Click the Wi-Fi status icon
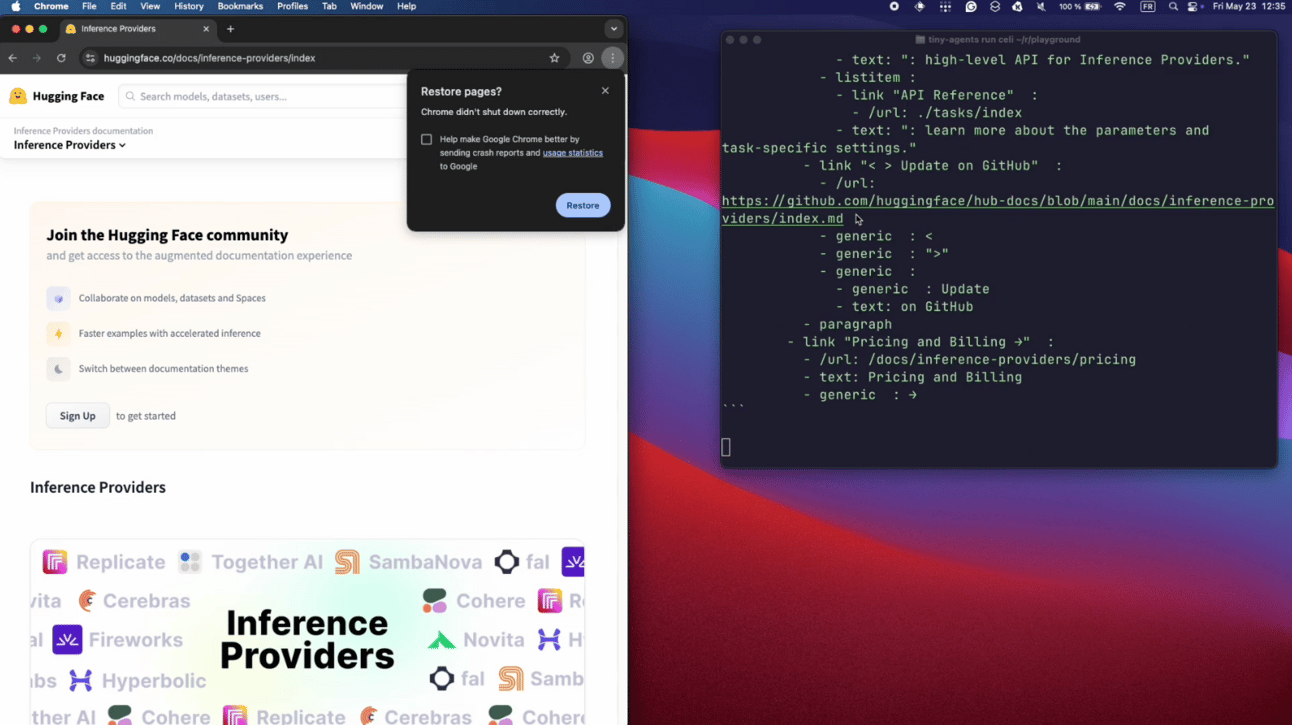 coord(1120,6)
